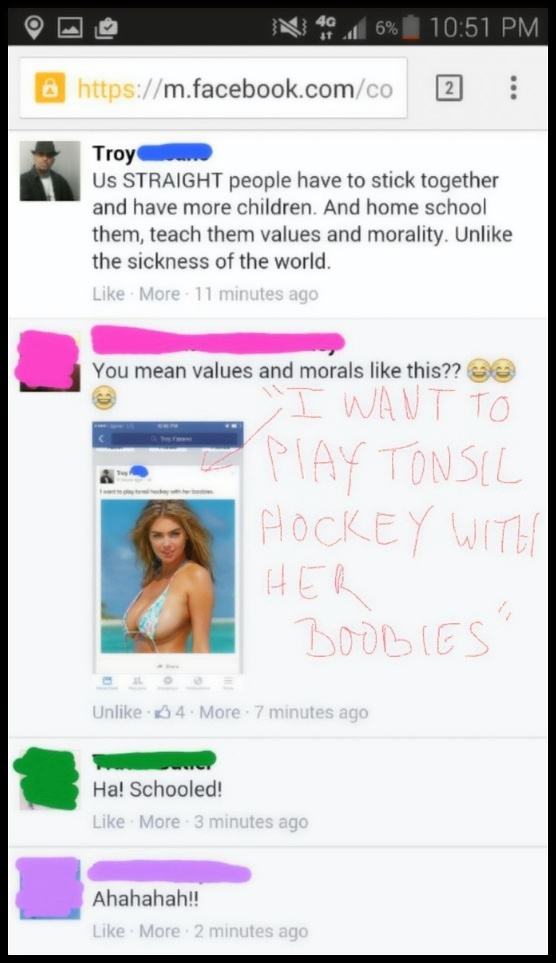This screenshot has width=556, height=963.
Task: Tap the battery icon showing 6%
Action: pos(410,27)
